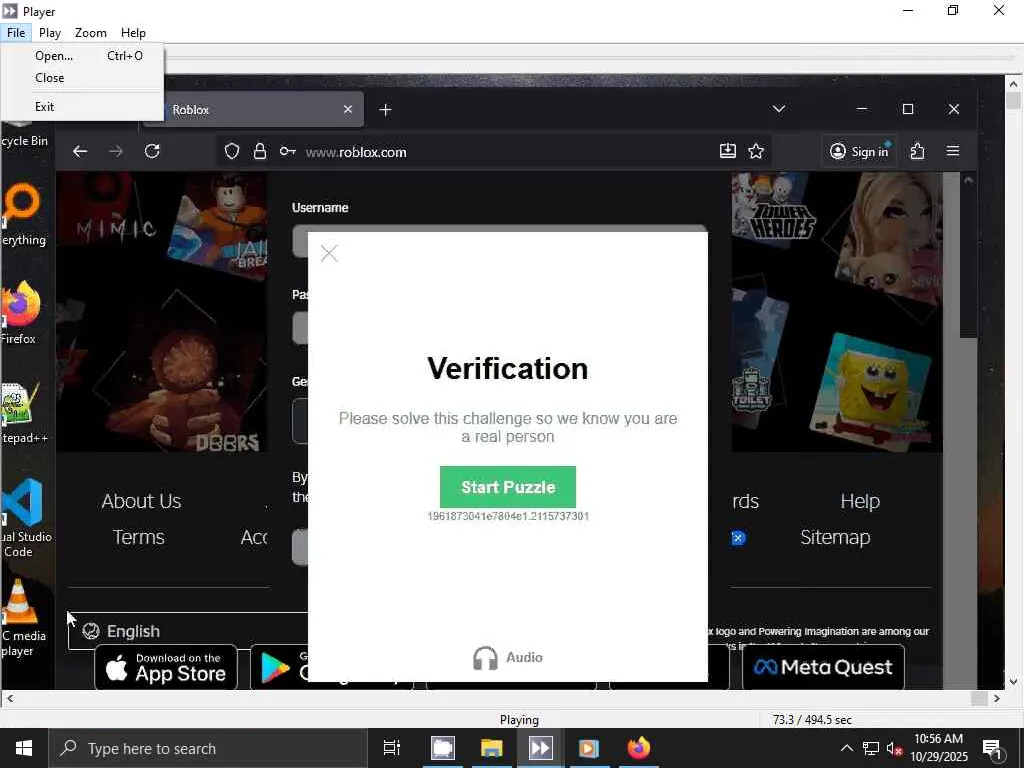Viewport: 1024px width, 768px height.
Task: Choose Open... from the File menu
Action: [83, 56]
